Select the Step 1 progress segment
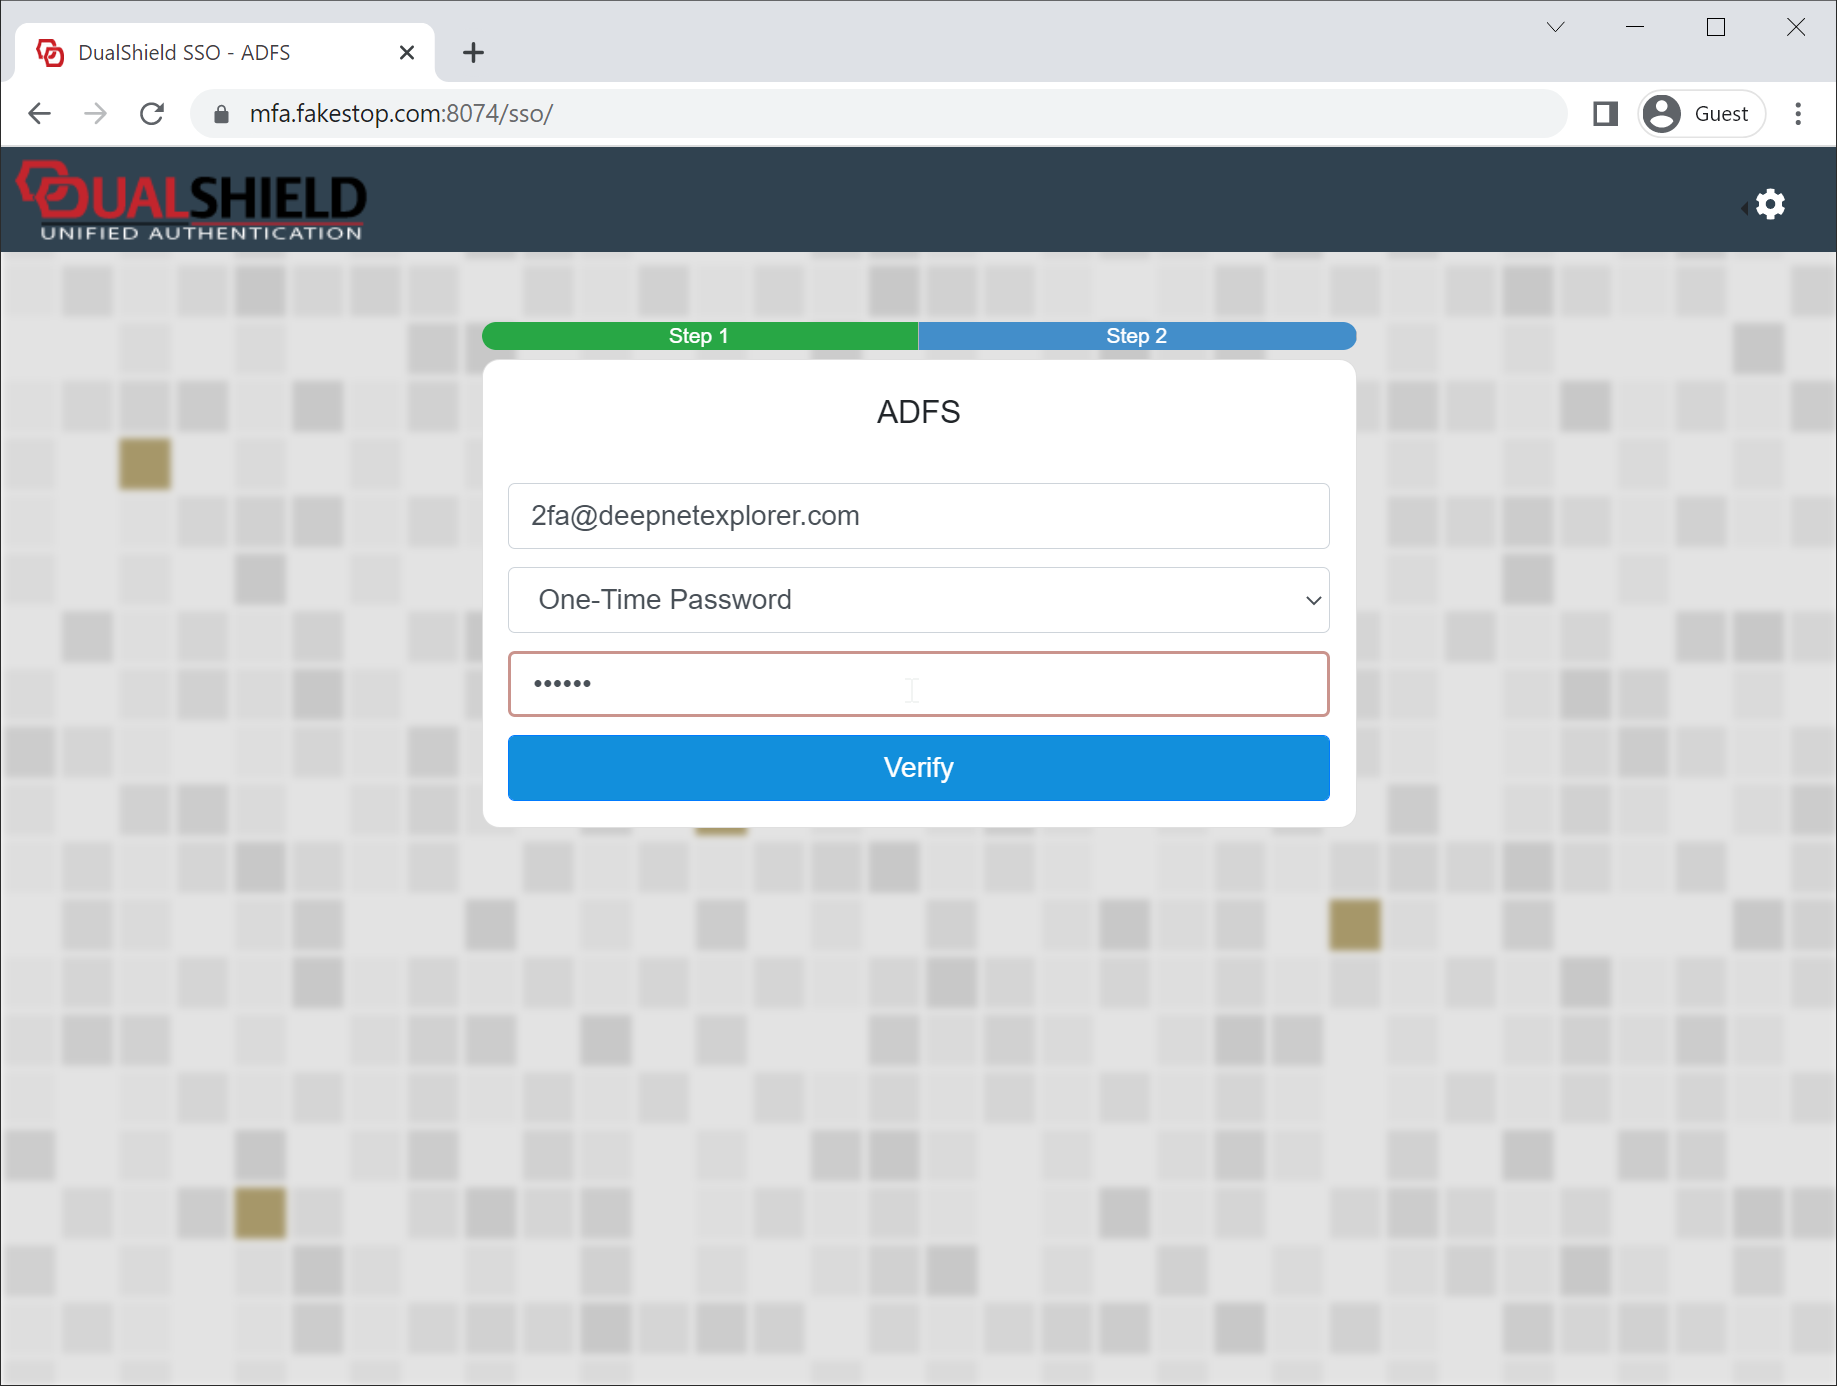 pyautogui.click(x=699, y=336)
